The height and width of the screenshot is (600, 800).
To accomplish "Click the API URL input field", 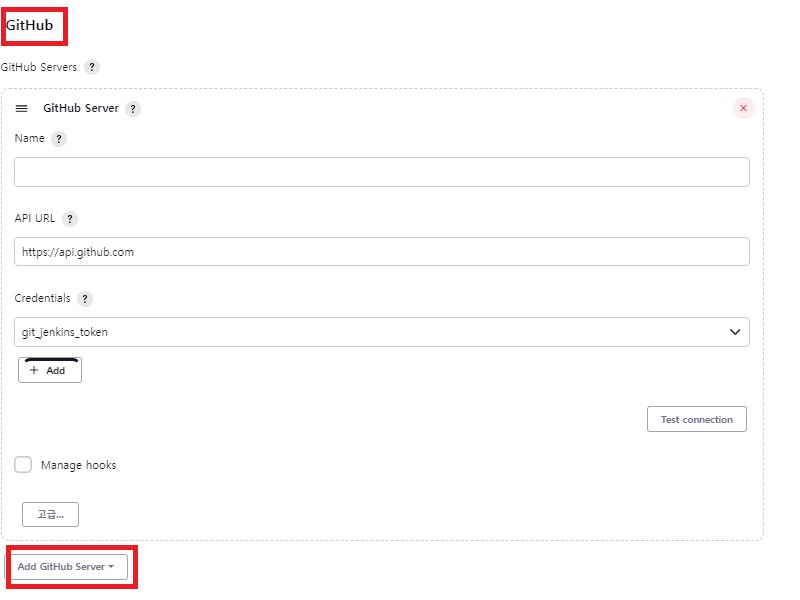I will point(382,252).
